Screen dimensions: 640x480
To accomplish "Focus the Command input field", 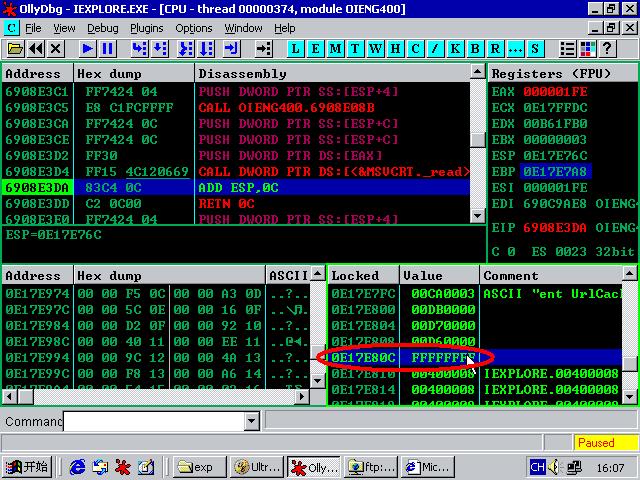I will point(155,420).
